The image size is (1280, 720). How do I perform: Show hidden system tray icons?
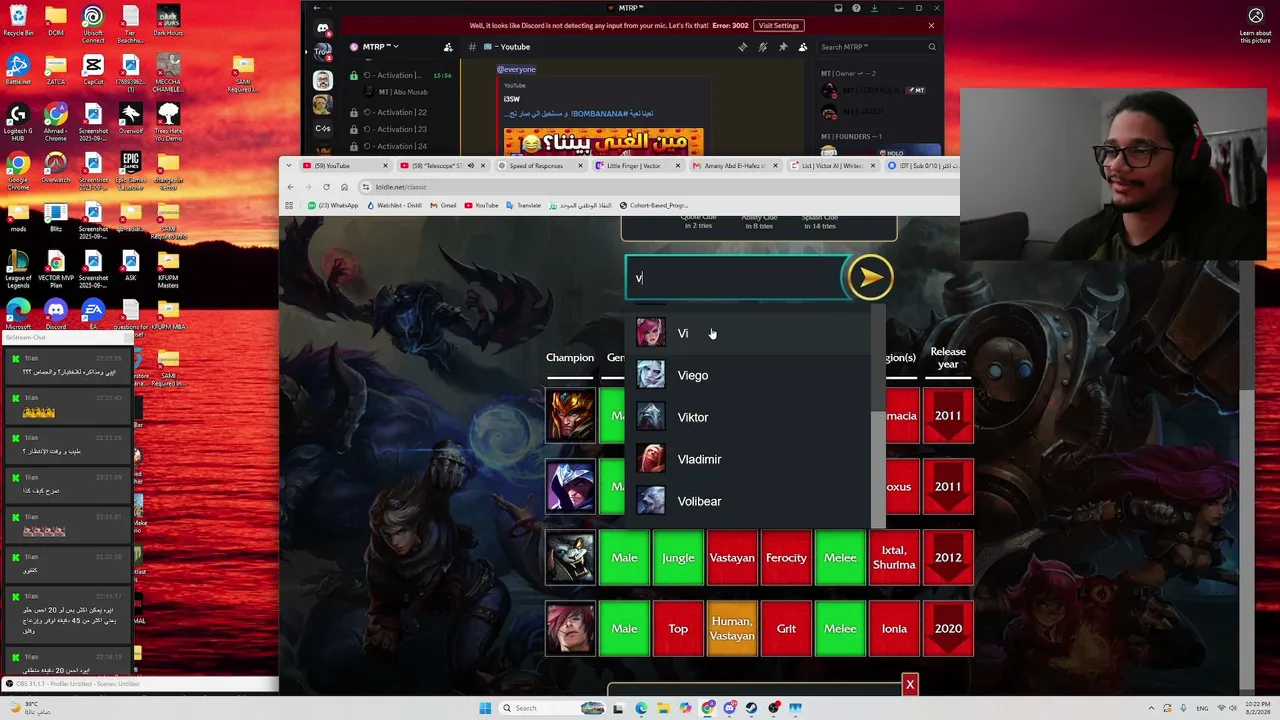[1149, 708]
